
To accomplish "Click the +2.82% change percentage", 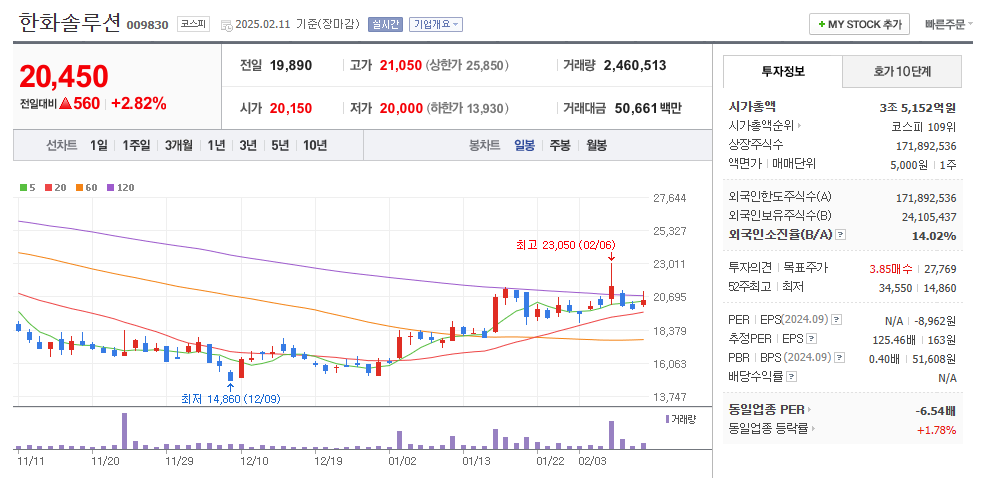I will click(139, 104).
